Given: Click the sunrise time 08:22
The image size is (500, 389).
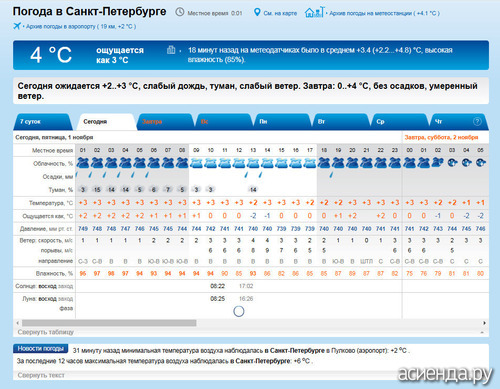Looking at the screenshot, I should tap(217, 286).
